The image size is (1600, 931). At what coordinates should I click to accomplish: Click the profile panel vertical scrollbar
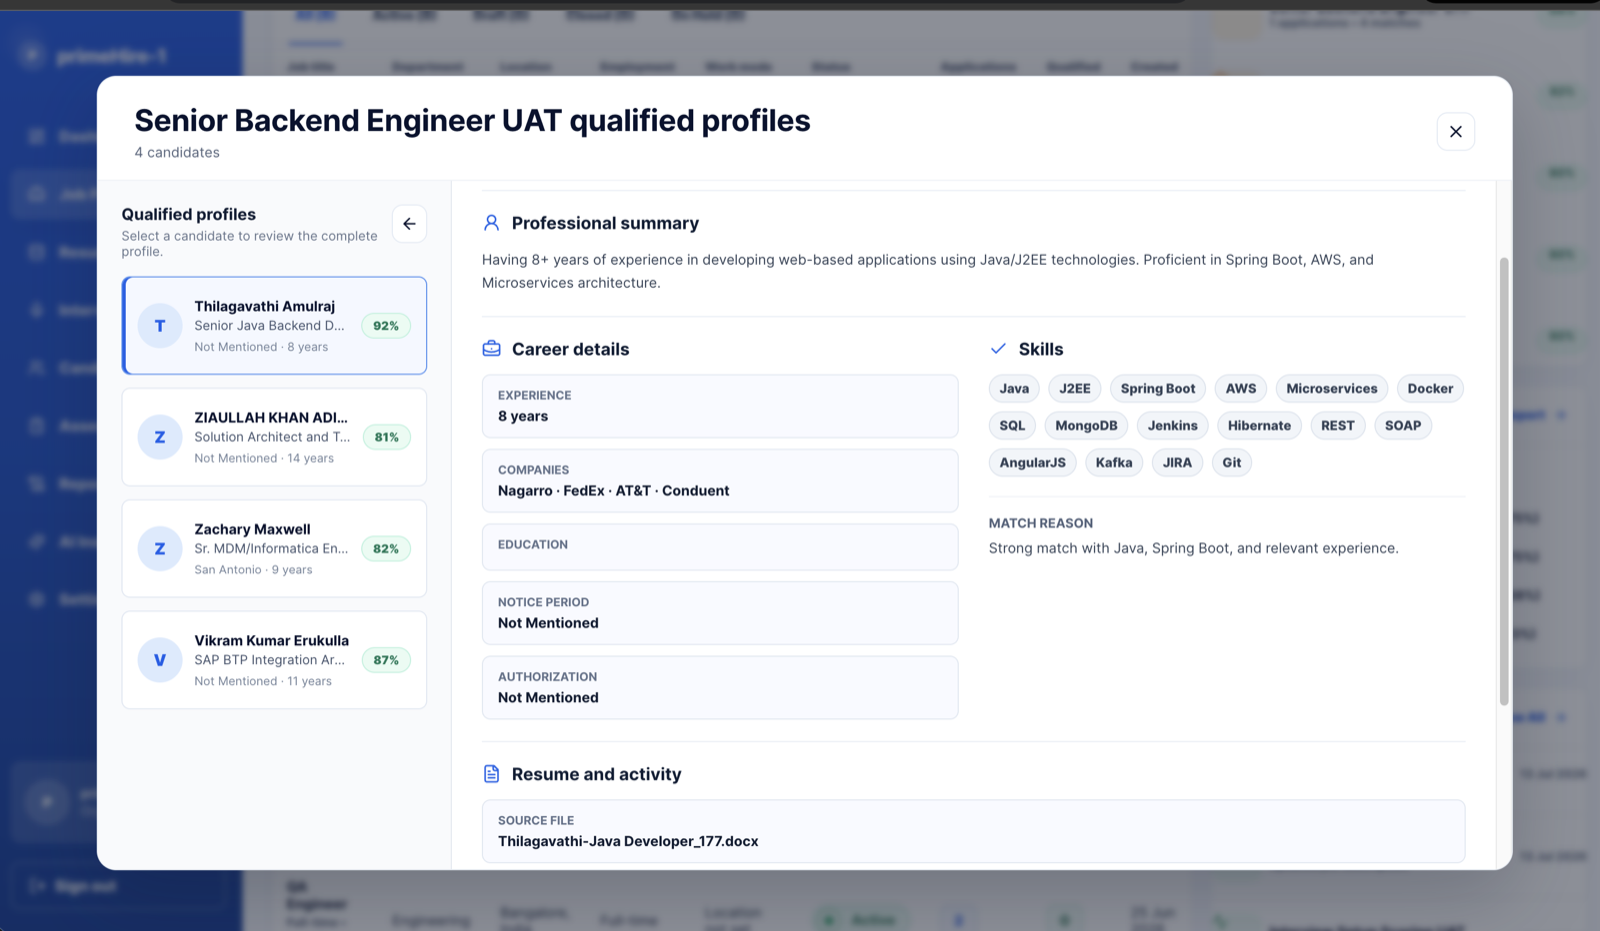click(1504, 480)
